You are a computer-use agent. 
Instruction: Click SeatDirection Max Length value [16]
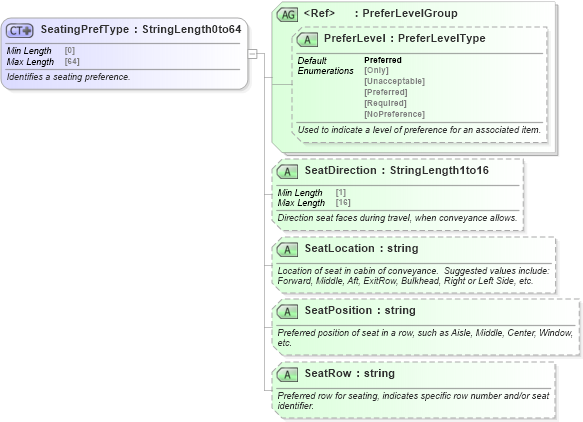click(343, 202)
